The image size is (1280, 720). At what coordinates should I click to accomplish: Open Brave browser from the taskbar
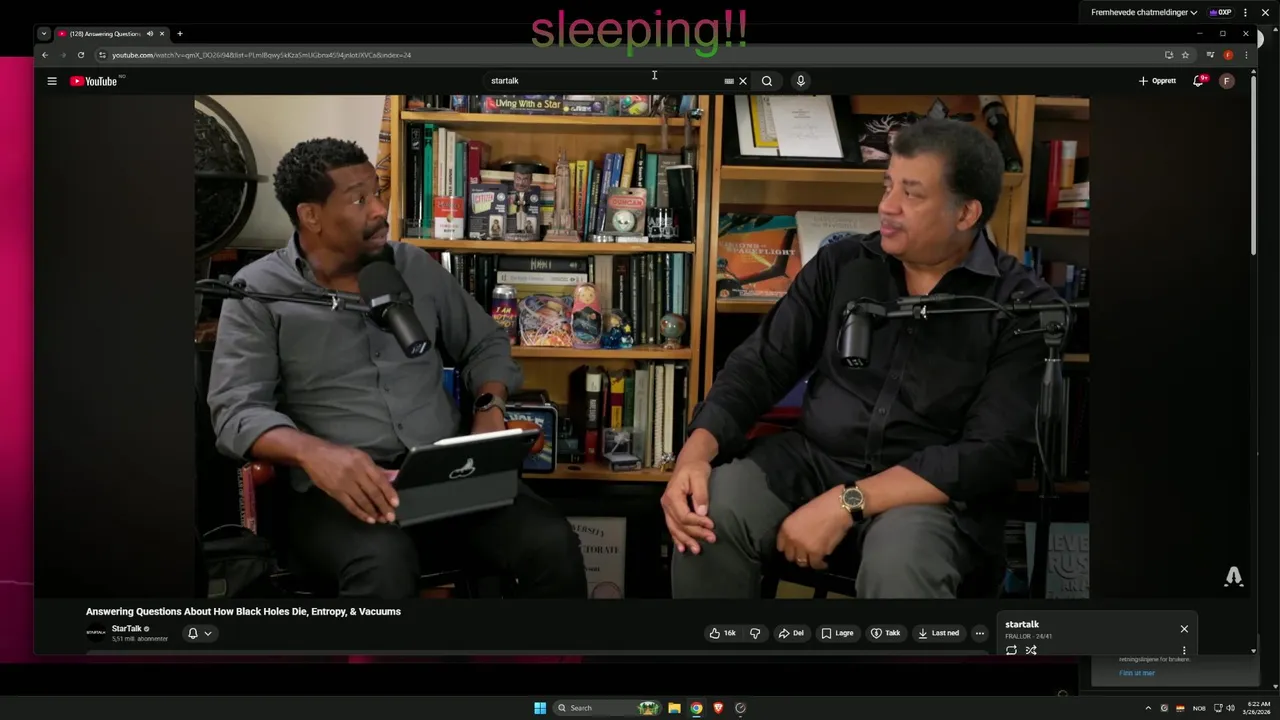coord(718,708)
